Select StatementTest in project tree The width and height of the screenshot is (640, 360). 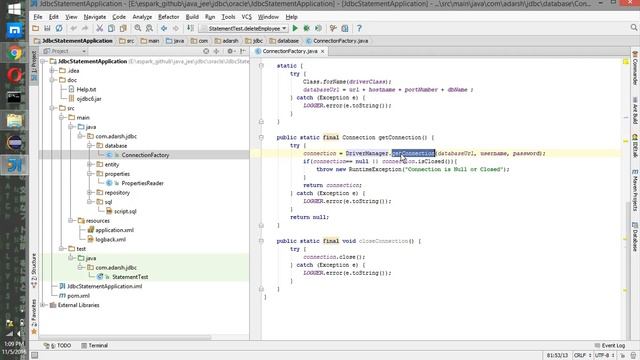[x=130, y=277]
